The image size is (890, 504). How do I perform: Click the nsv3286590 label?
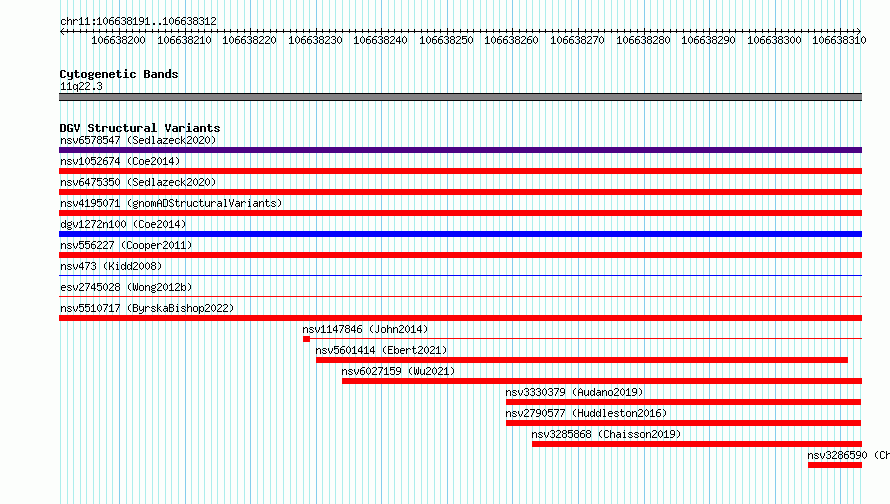(837, 455)
